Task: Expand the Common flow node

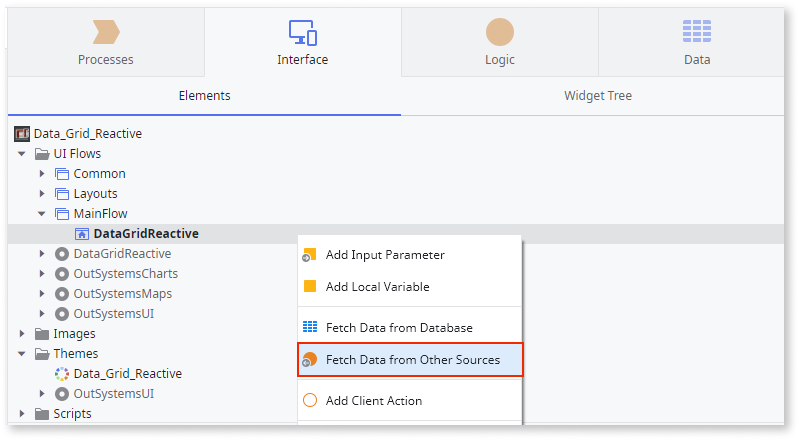Action: pyautogui.click(x=42, y=174)
